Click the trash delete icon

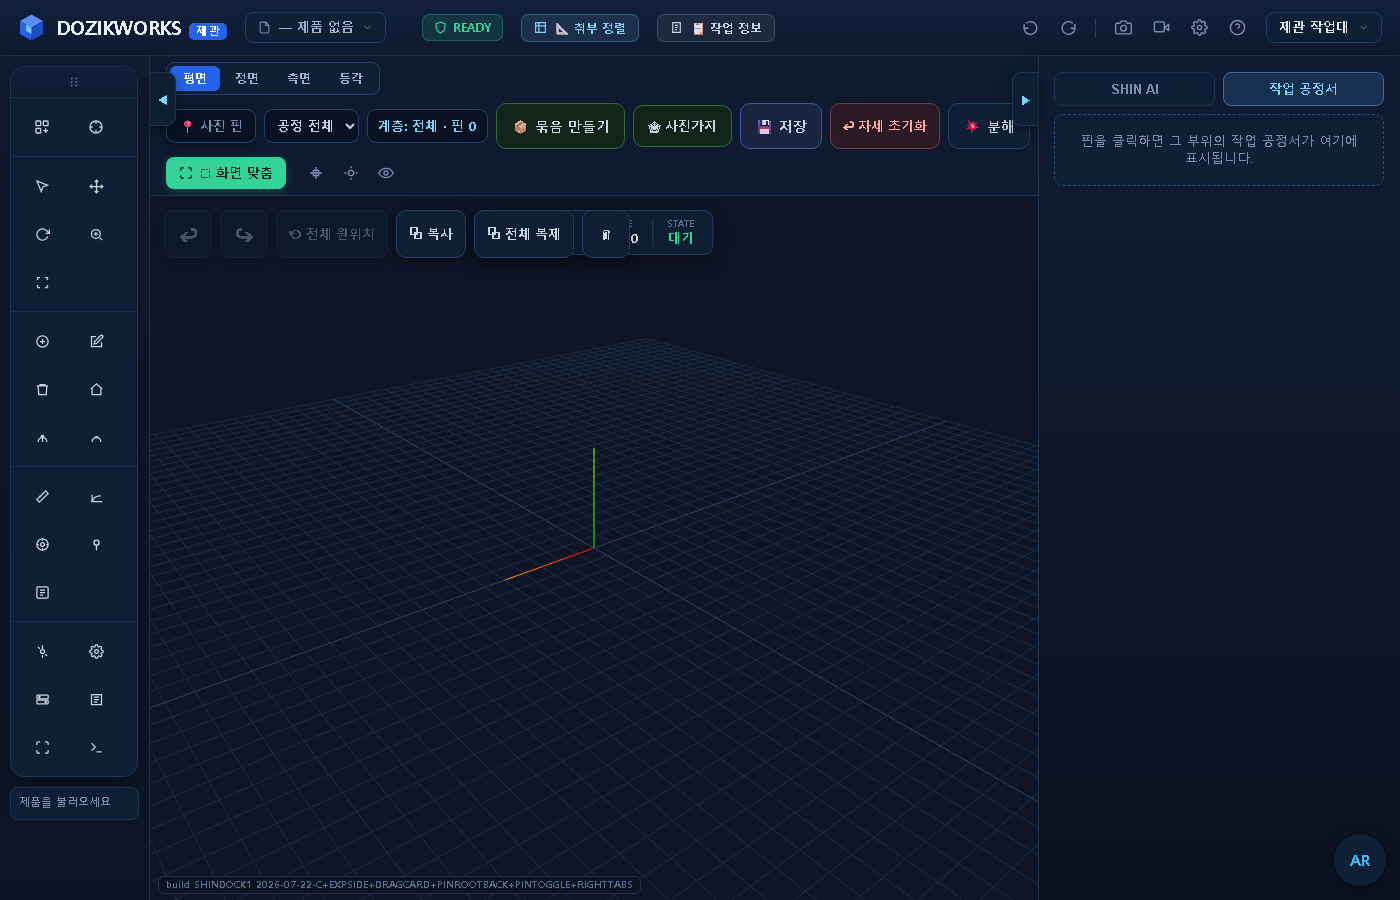42,390
